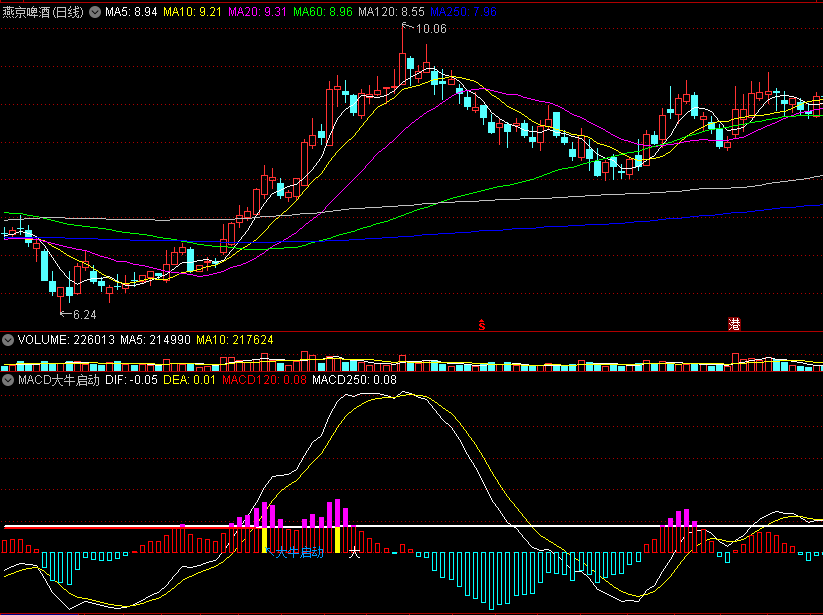
Task: Open the VOLUME panel dropdown arrow
Action: coord(7,340)
